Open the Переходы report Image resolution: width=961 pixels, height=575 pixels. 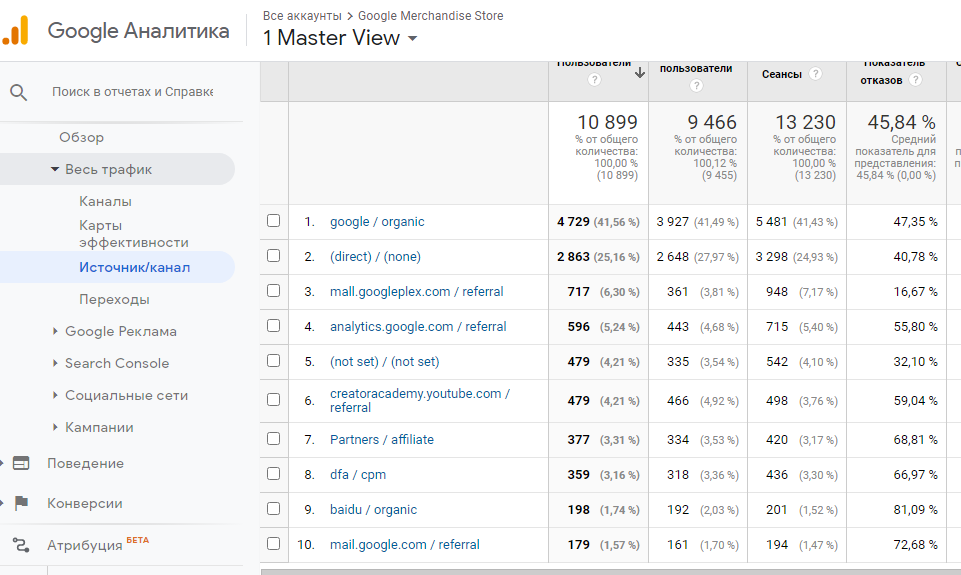click(114, 299)
